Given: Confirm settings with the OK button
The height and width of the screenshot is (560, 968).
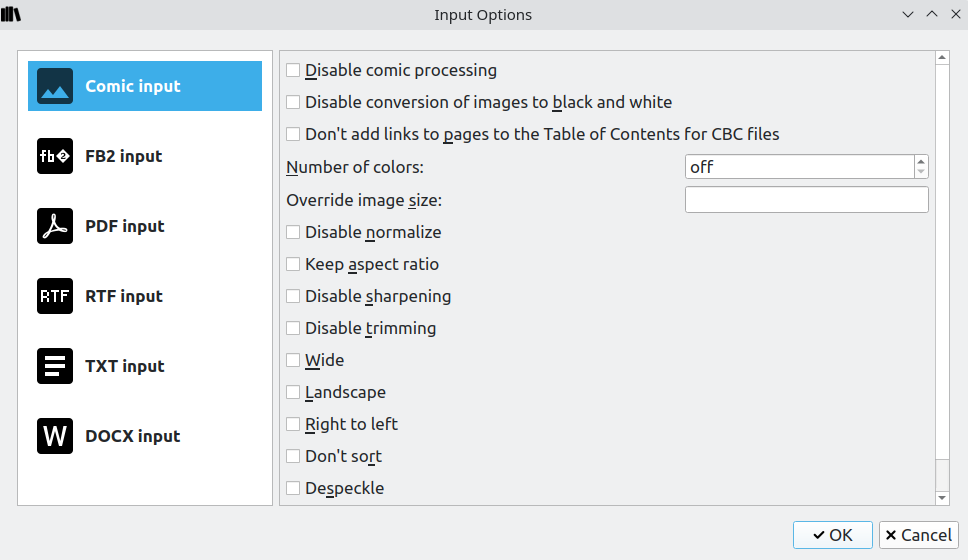Looking at the screenshot, I should 832,535.
